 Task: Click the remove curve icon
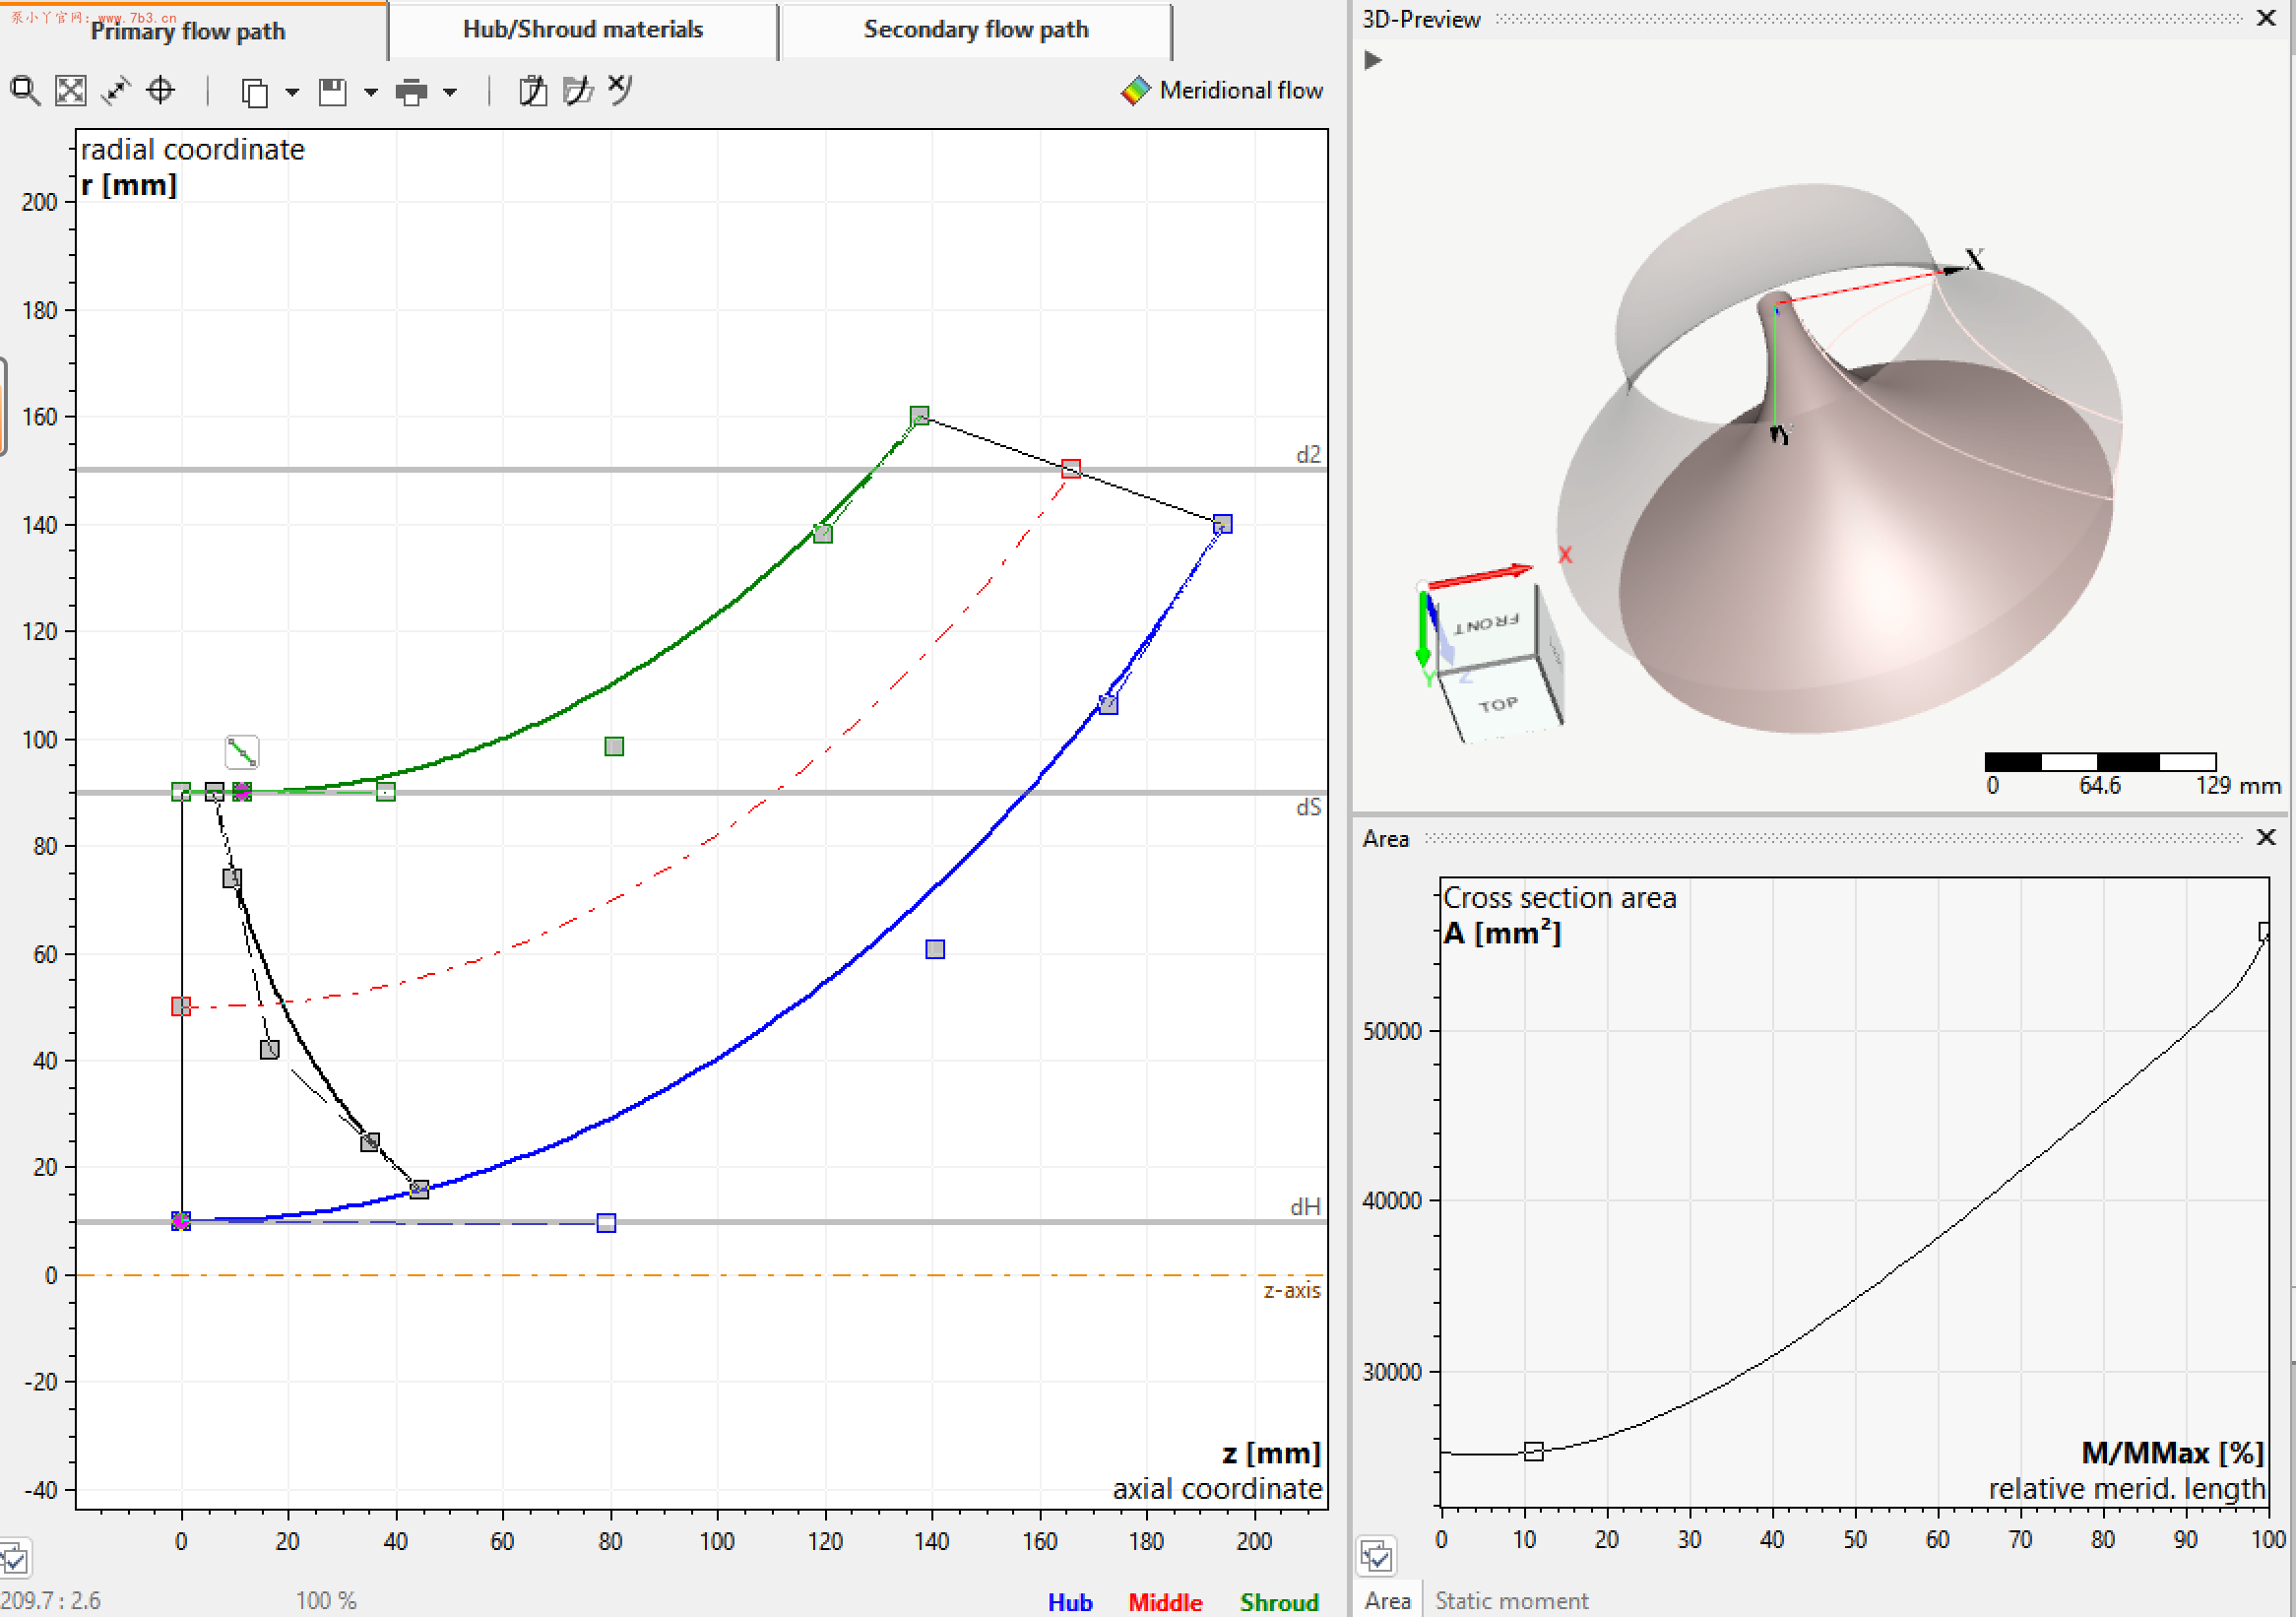620,89
